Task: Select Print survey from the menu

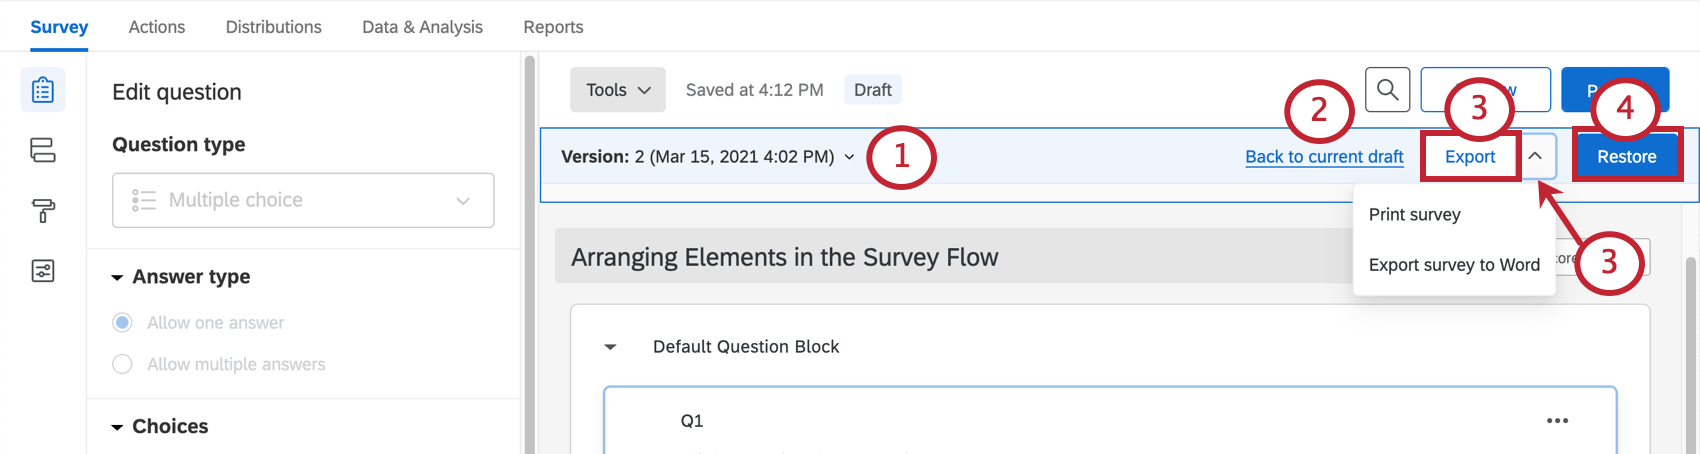Action: (1414, 215)
